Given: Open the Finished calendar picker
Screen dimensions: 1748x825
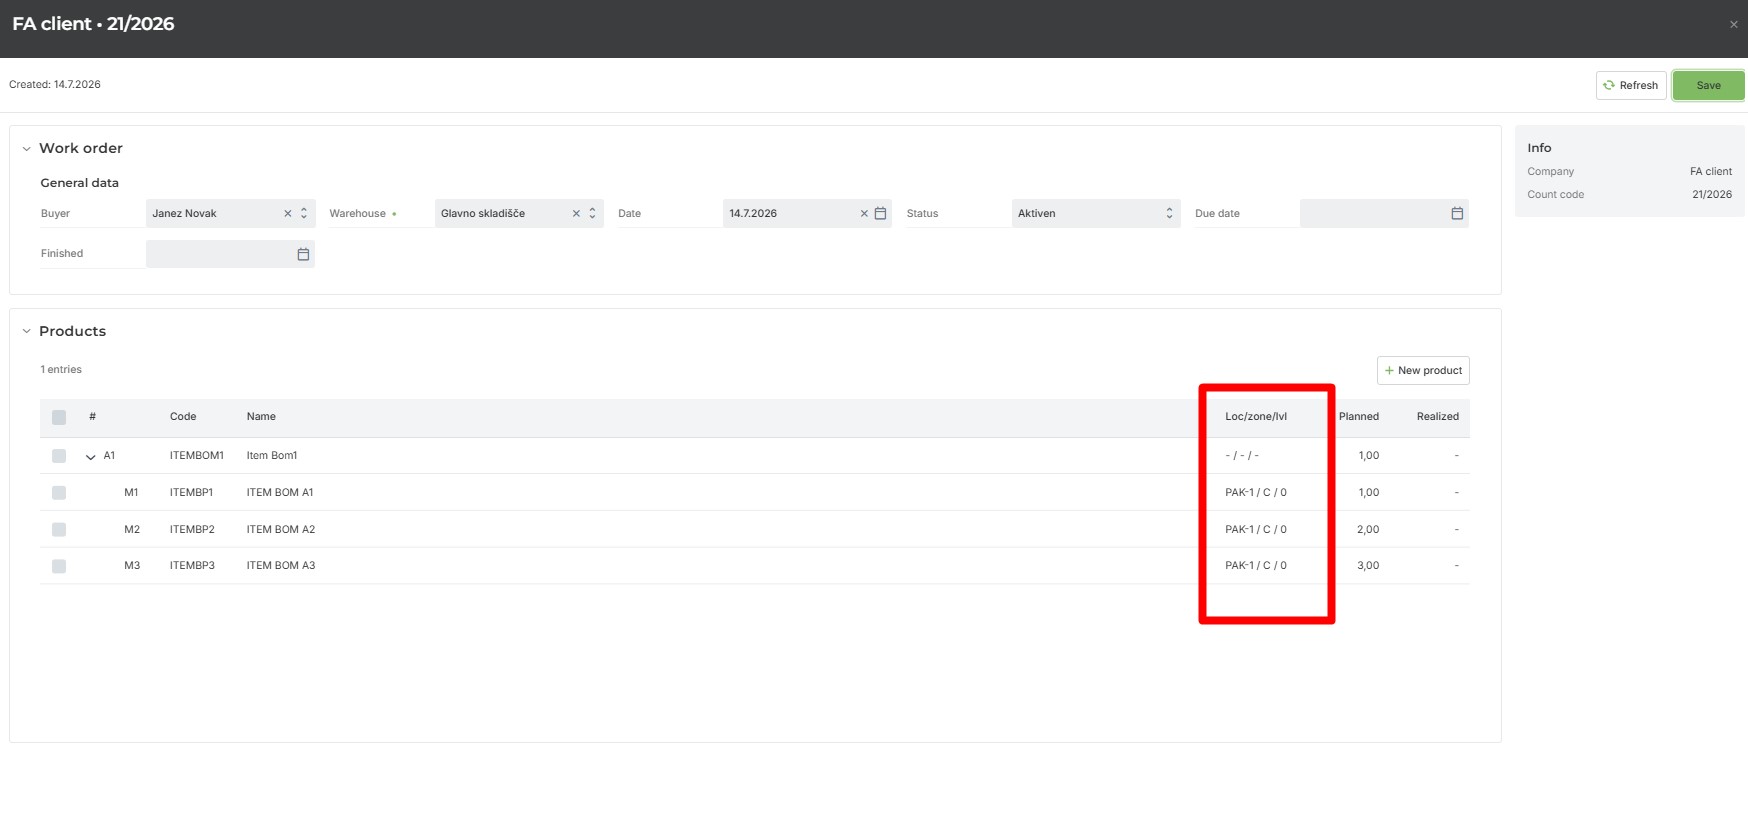Looking at the screenshot, I should click(x=303, y=255).
